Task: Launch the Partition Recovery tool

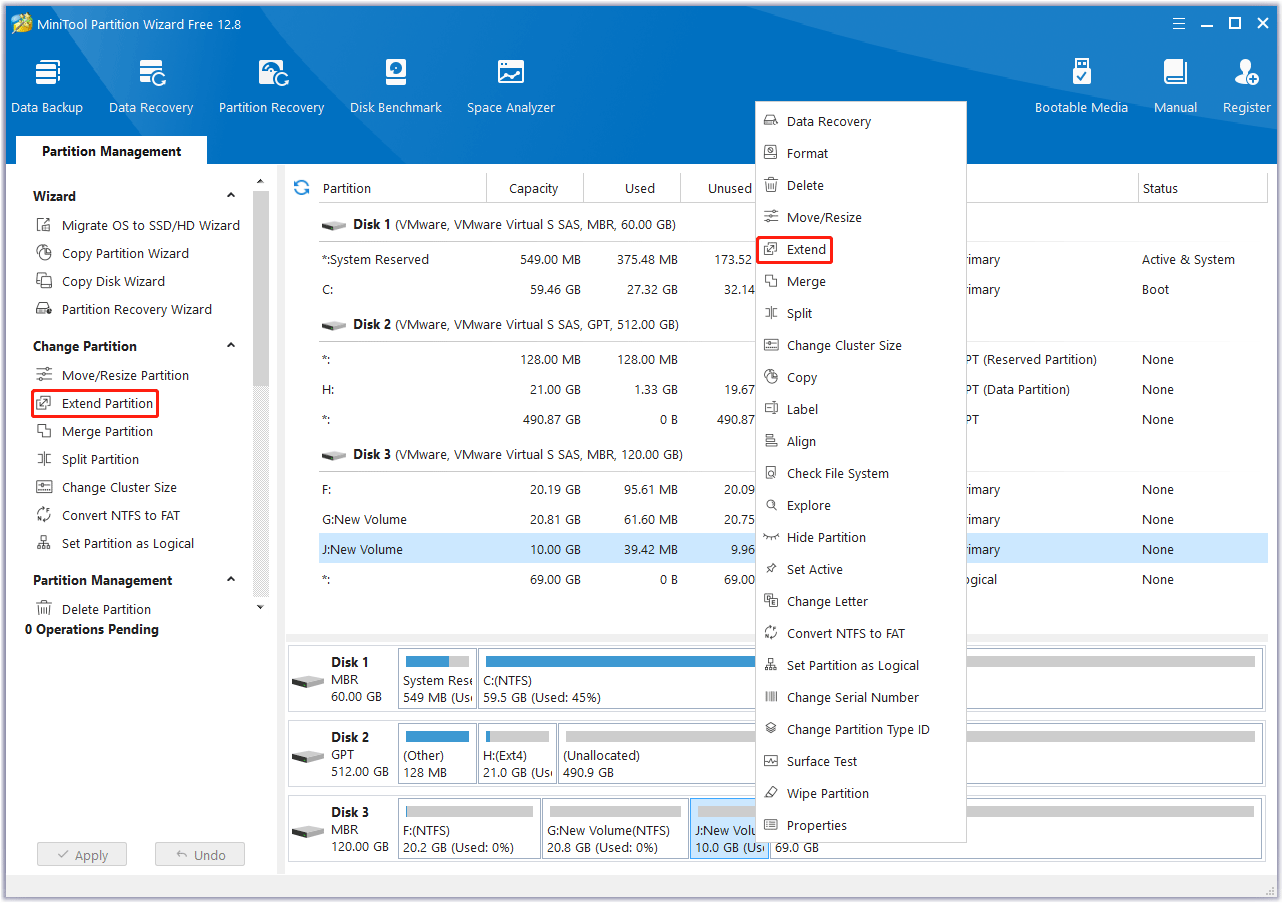Action: tap(271, 86)
